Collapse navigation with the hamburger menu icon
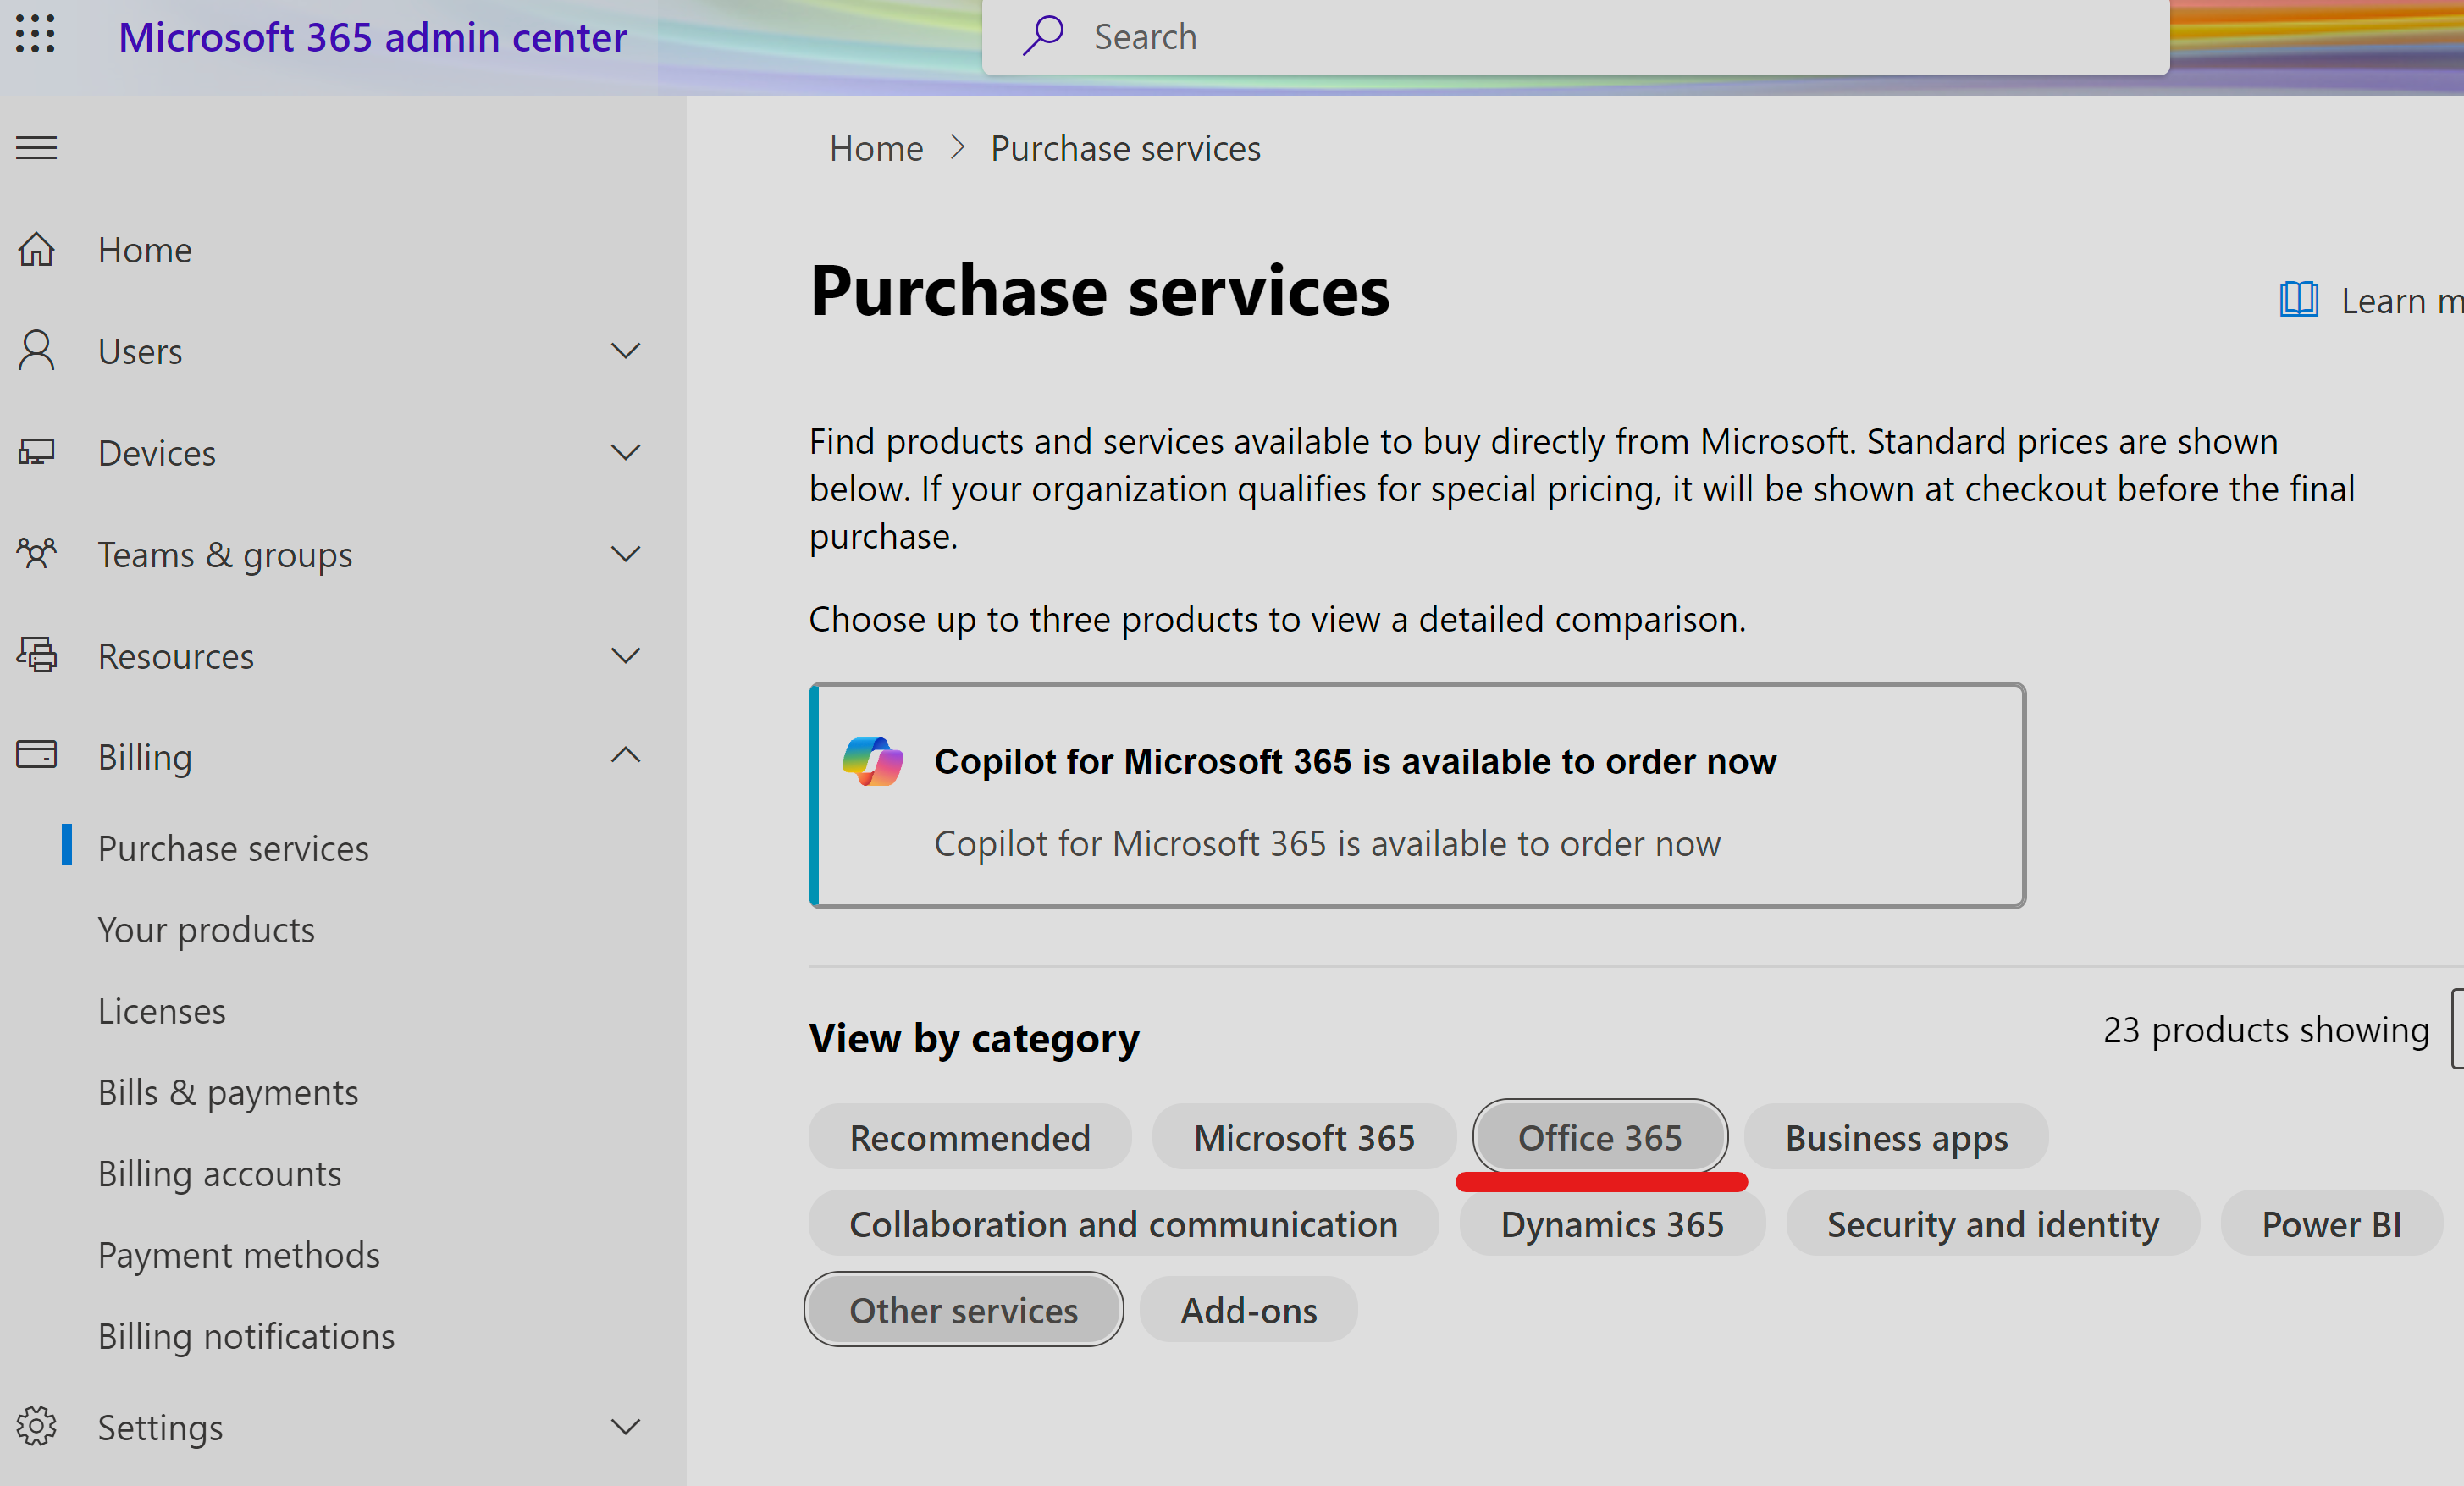 click(36, 148)
